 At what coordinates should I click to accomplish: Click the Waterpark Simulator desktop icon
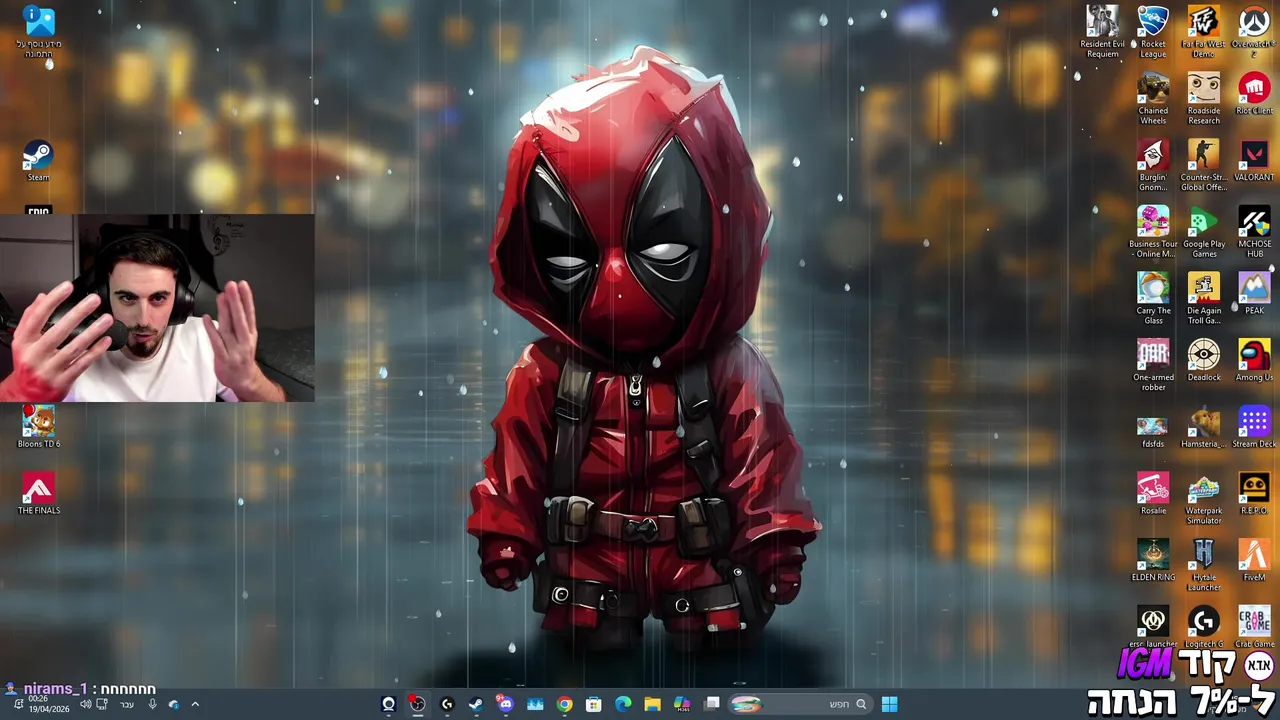point(1203,499)
